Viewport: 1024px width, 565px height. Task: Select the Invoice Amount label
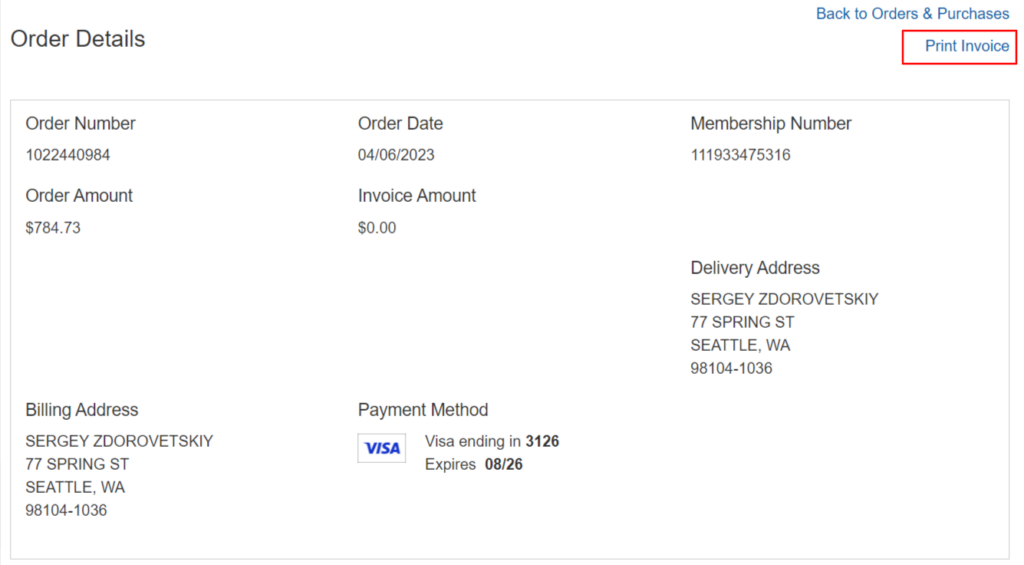click(417, 196)
